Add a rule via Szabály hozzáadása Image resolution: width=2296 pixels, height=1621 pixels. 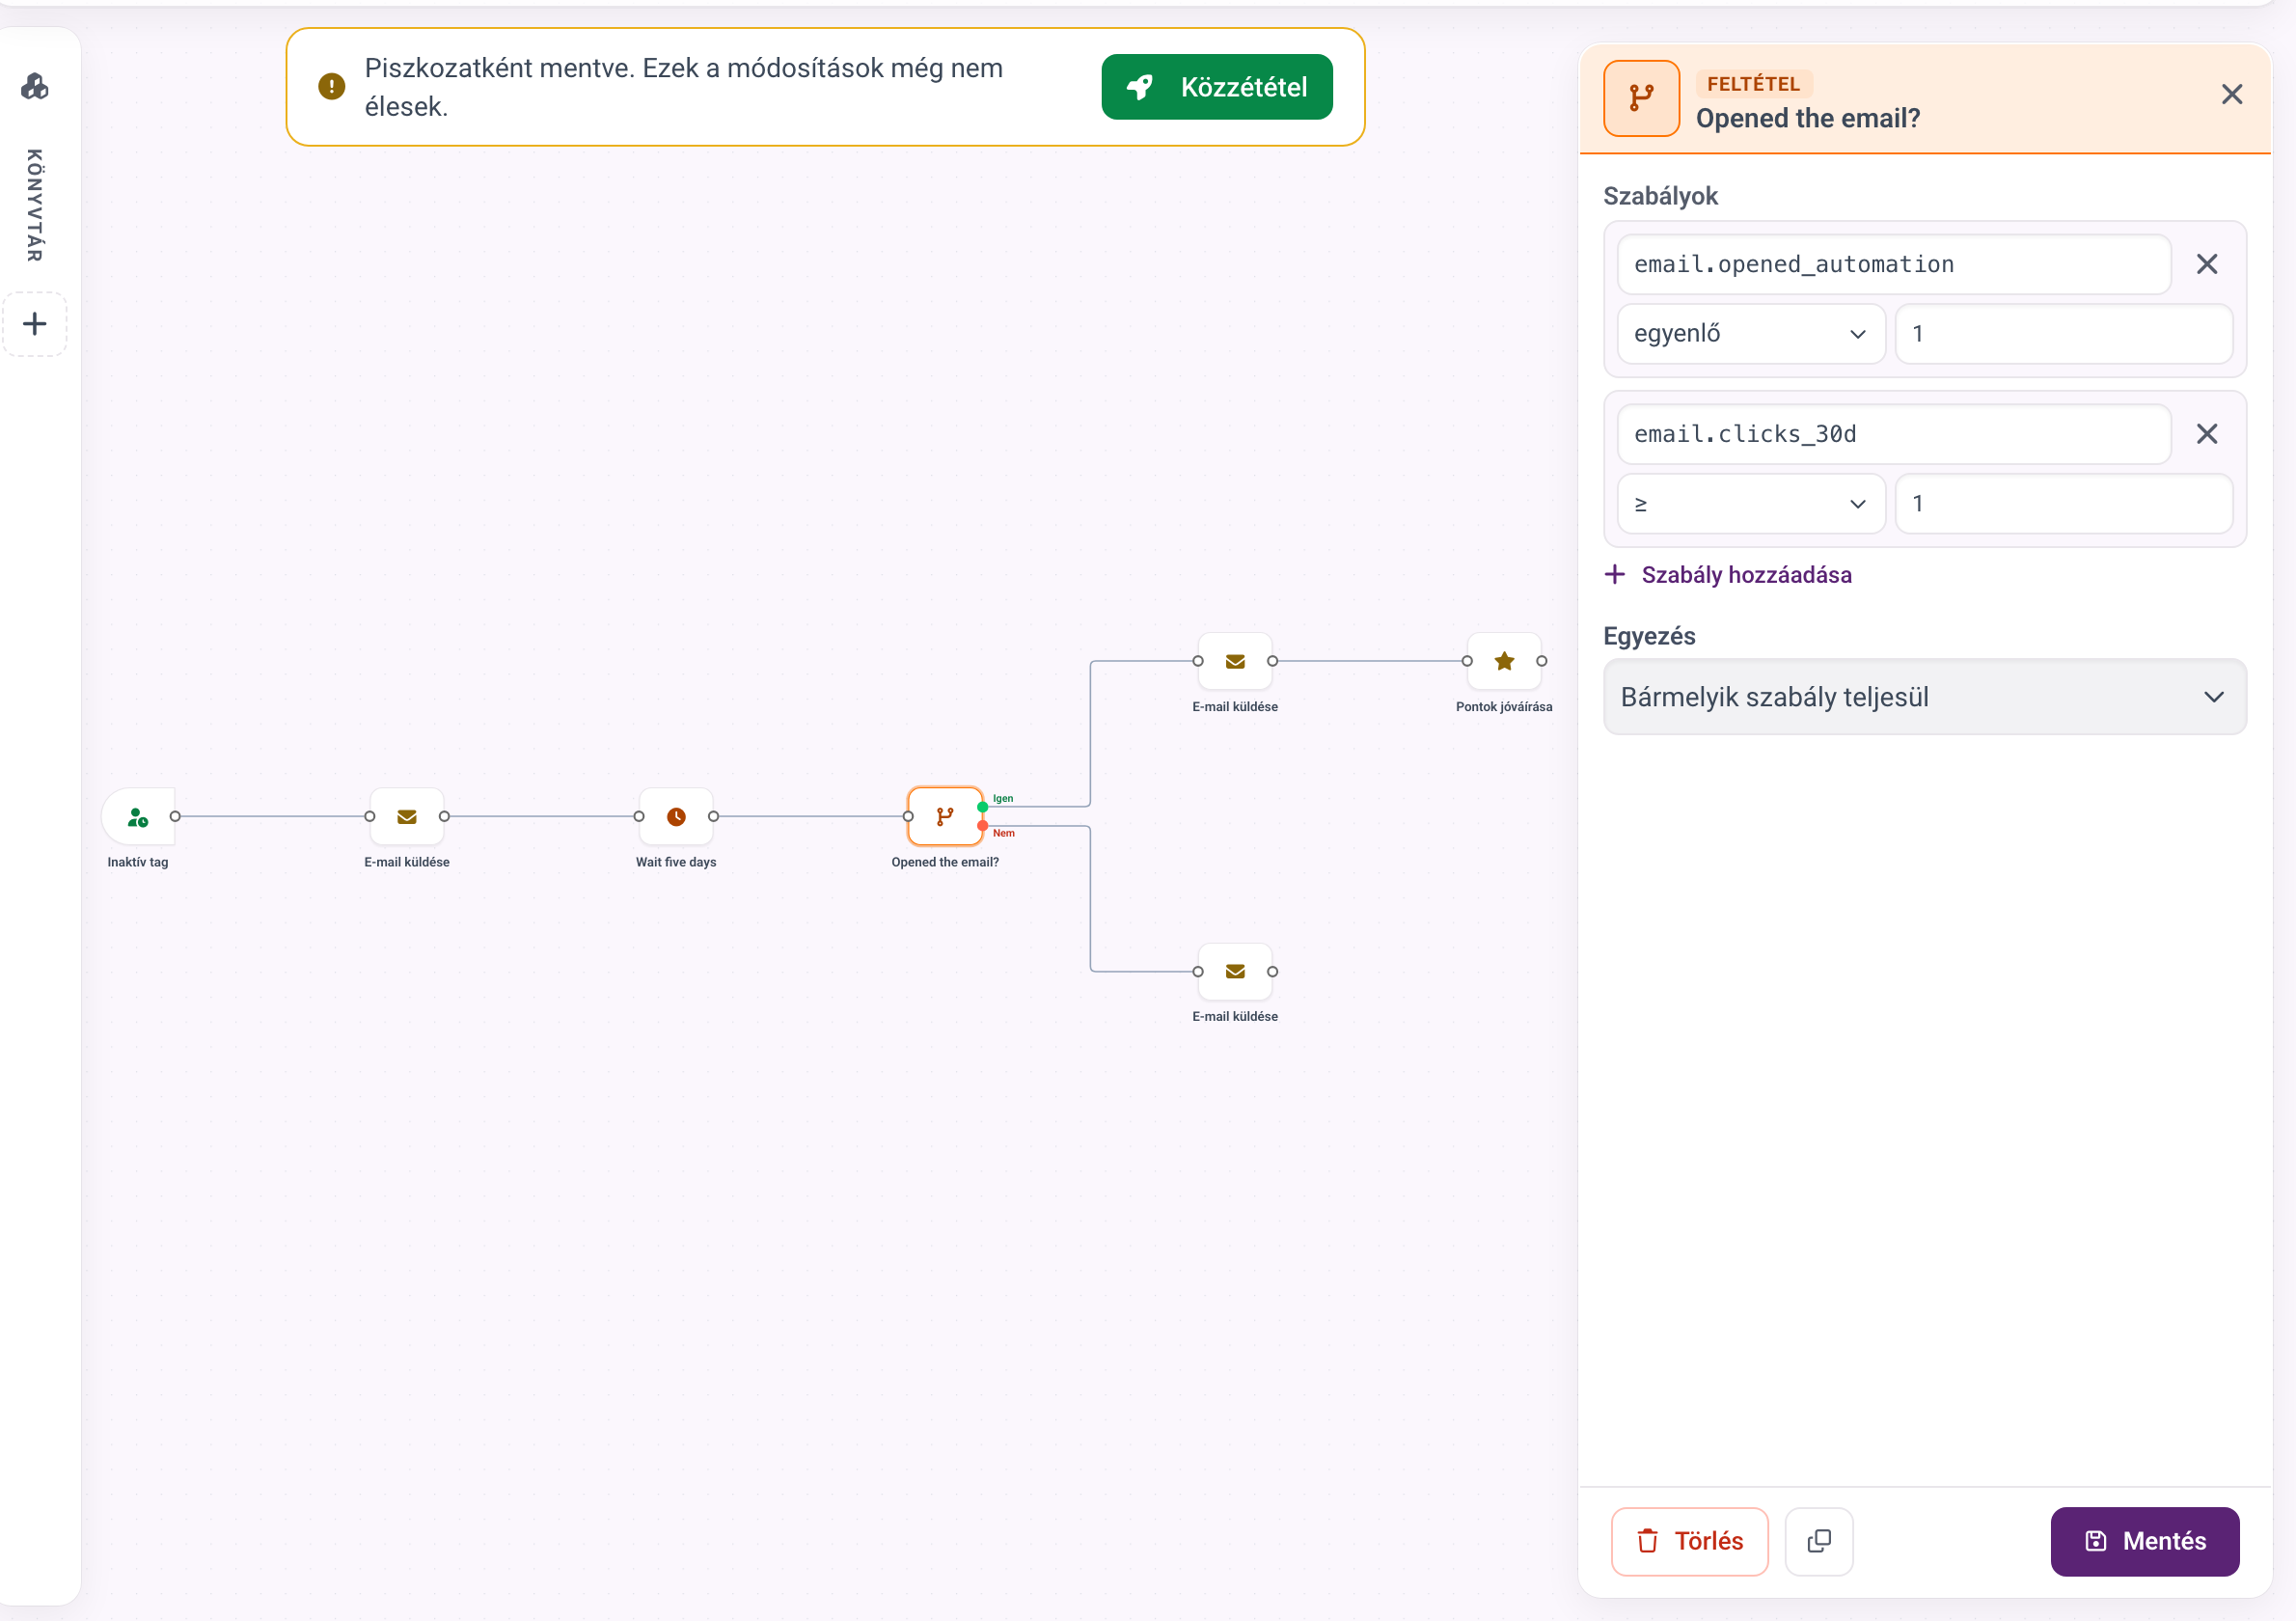click(1728, 575)
